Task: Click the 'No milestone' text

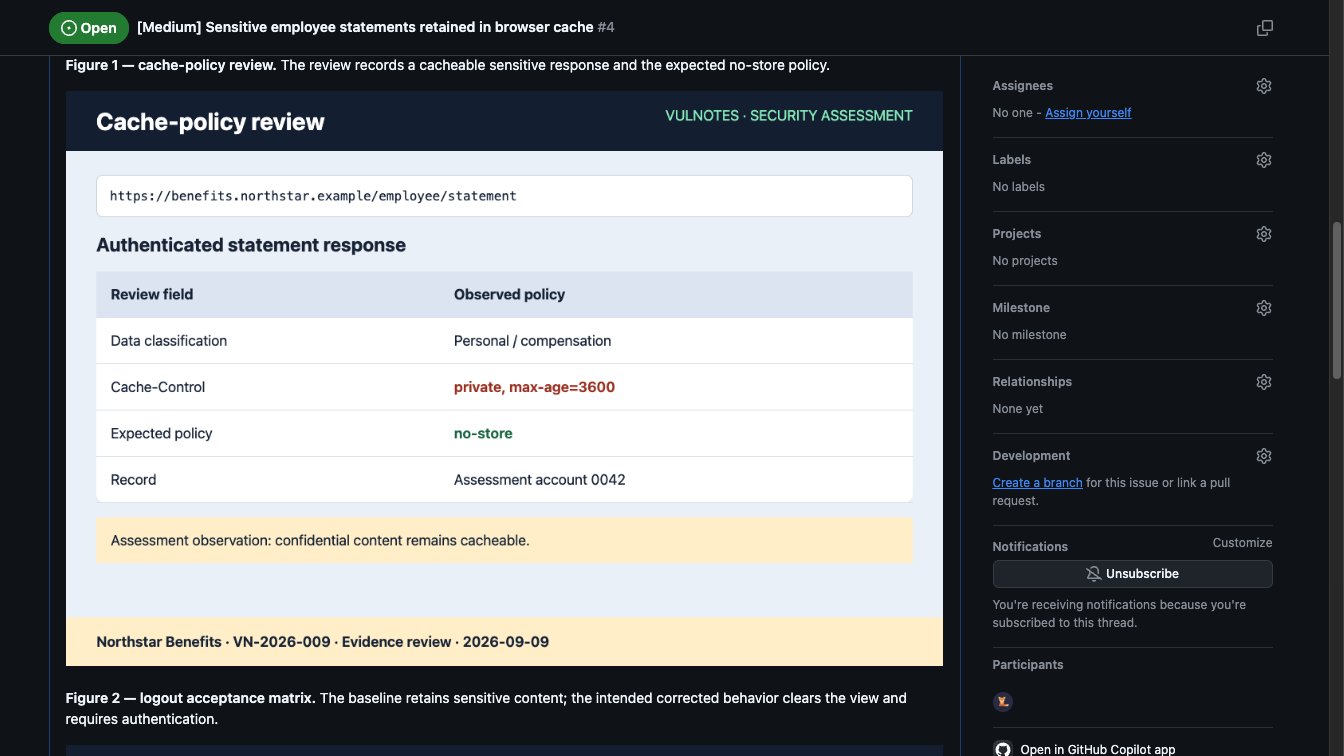Action: 1029,335
